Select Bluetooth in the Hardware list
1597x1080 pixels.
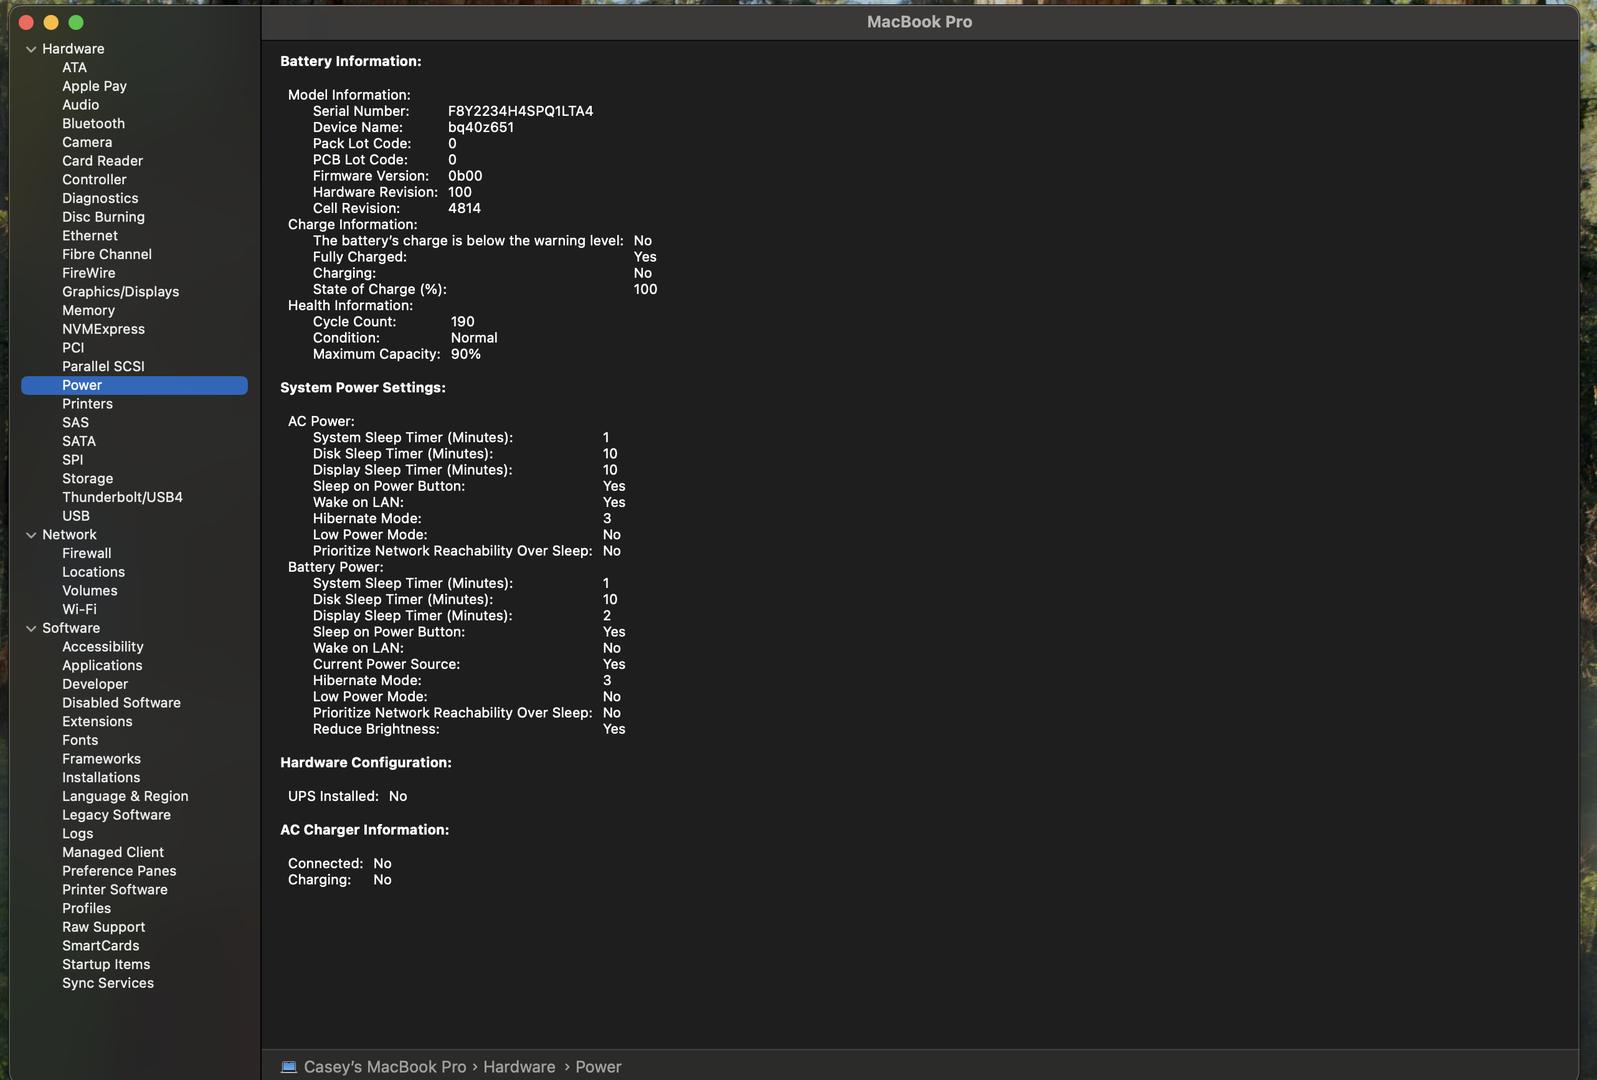[93, 124]
